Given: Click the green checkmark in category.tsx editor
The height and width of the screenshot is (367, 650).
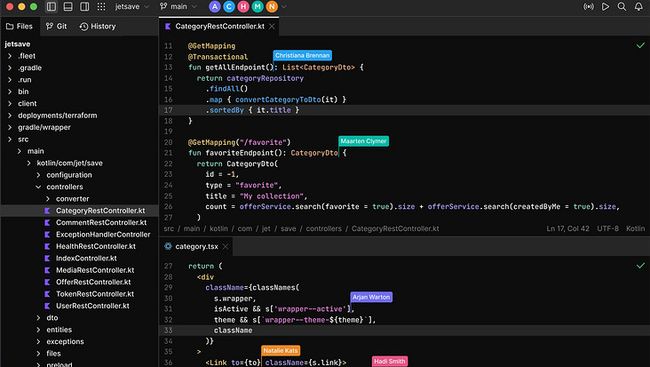Looking at the screenshot, I should click(640, 265).
